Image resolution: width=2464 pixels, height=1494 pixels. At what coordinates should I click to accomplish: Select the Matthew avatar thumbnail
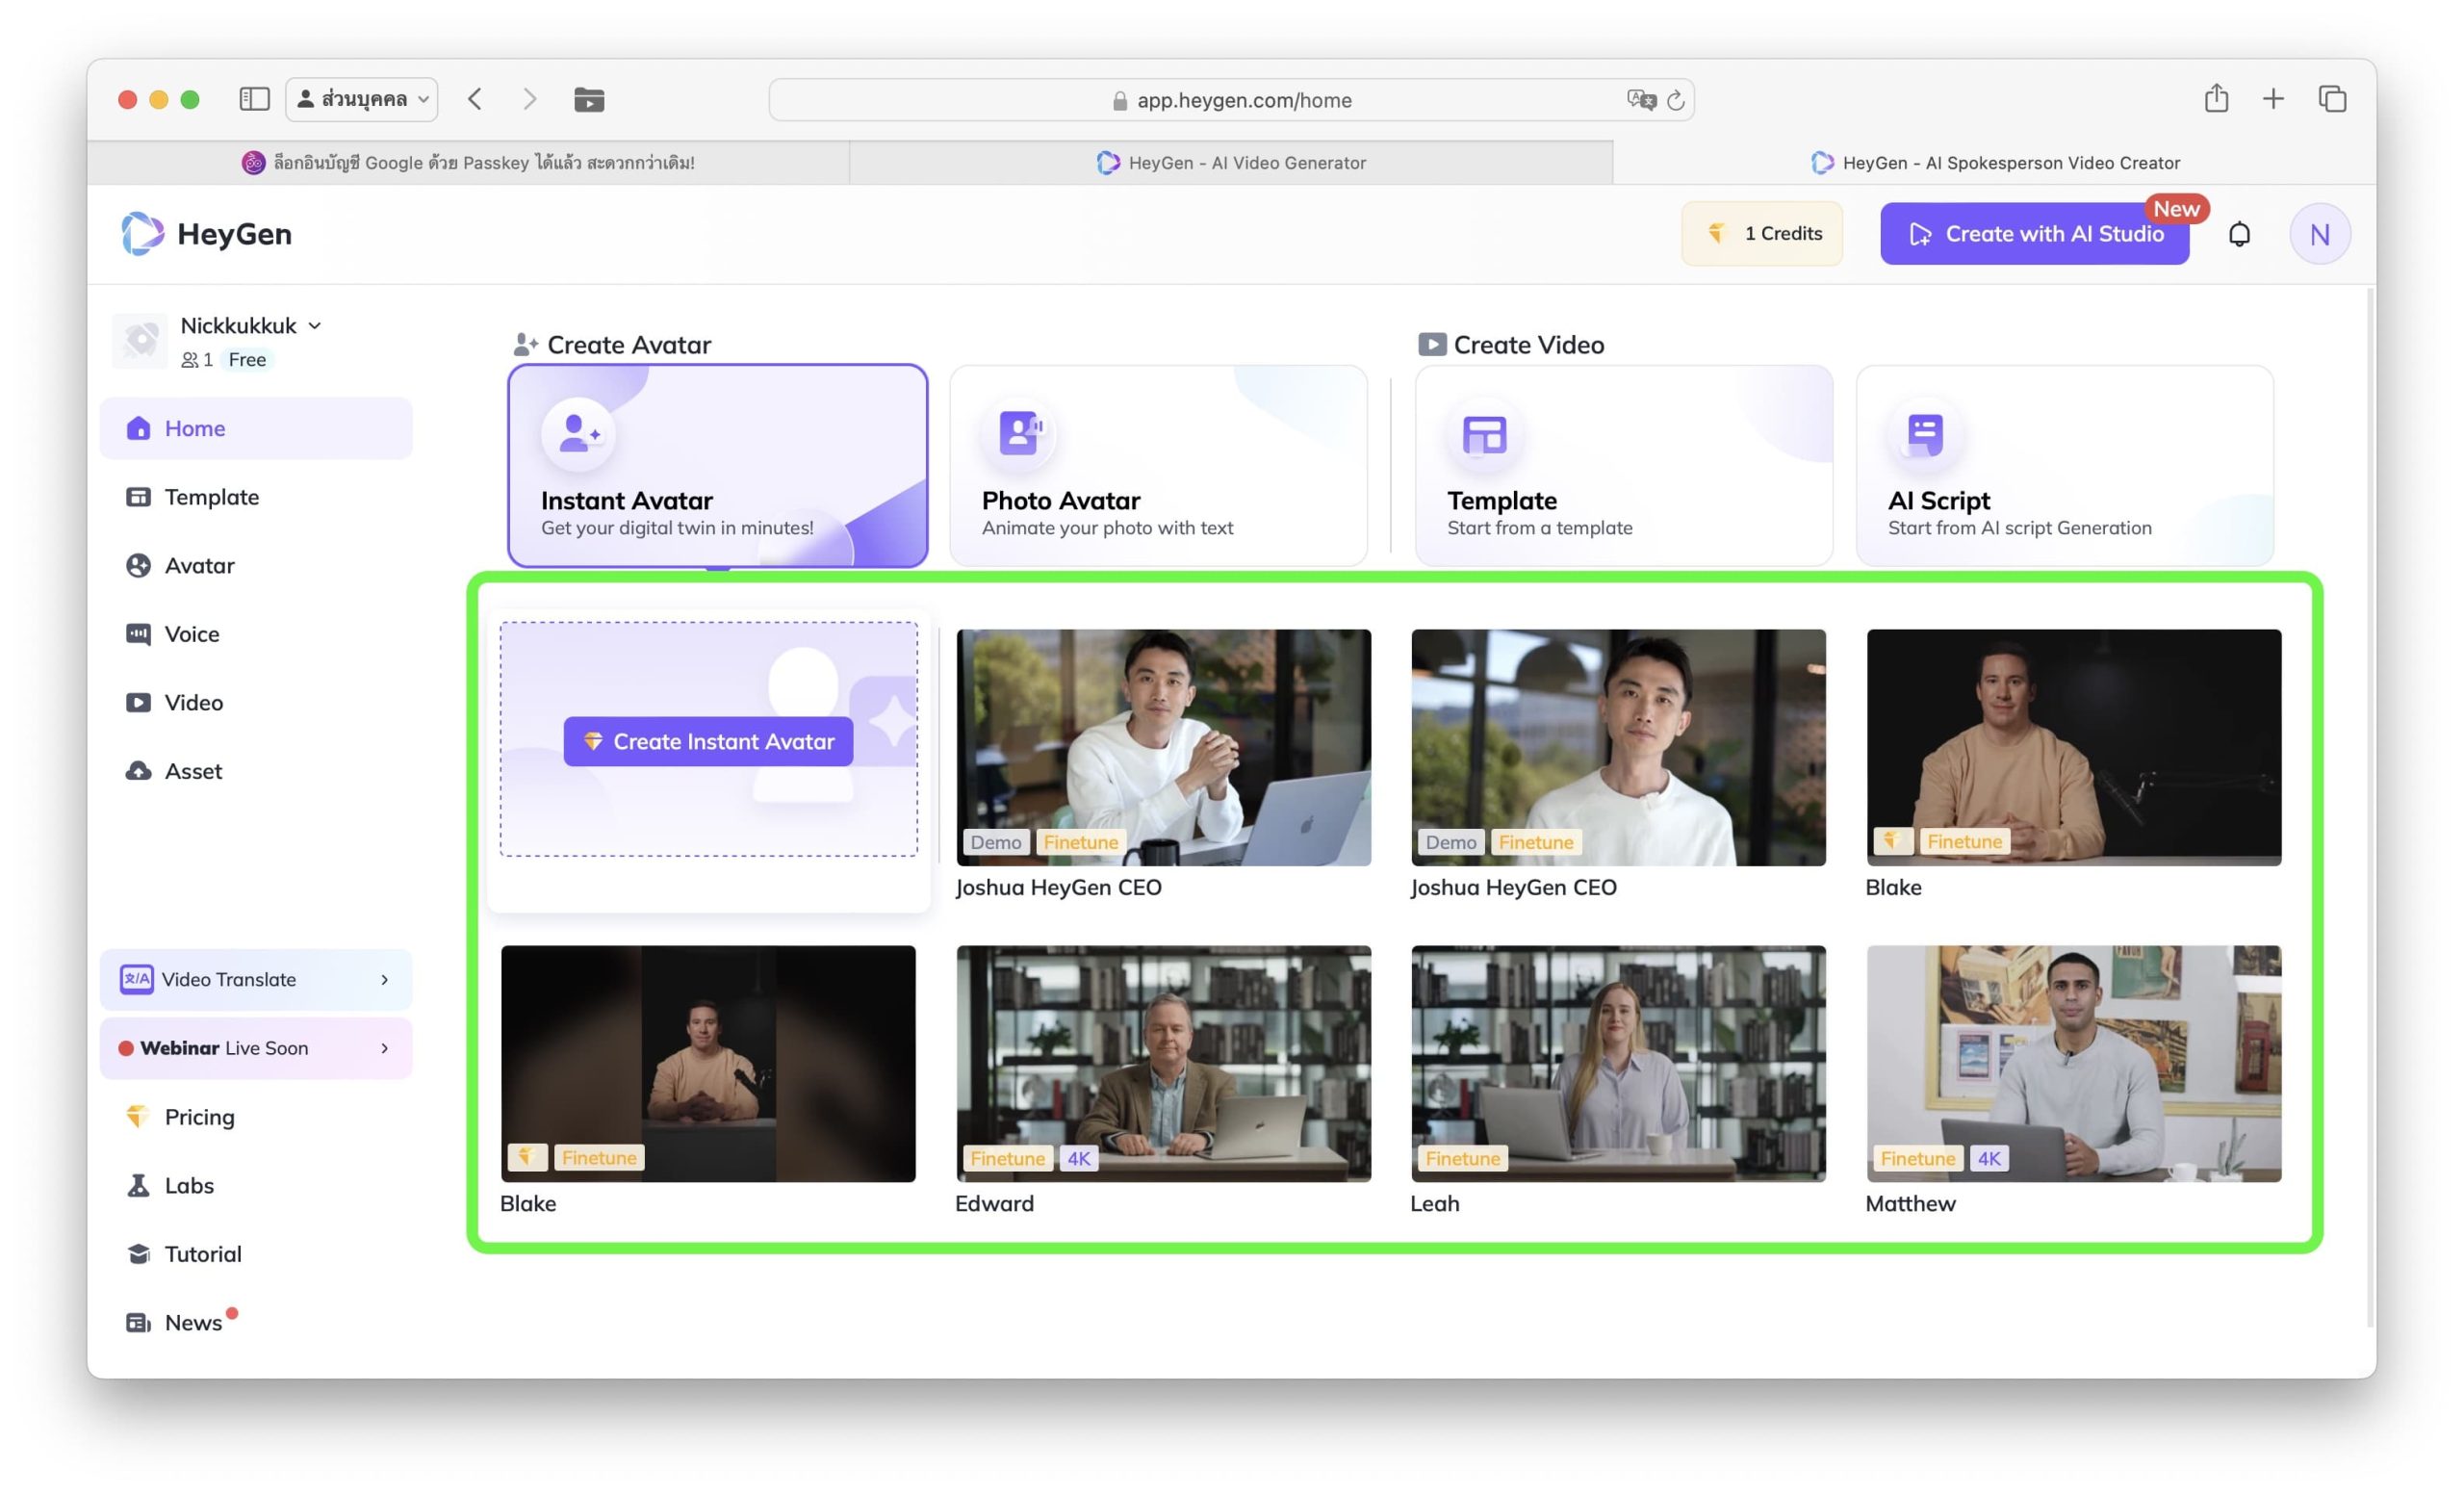point(2073,1064)
